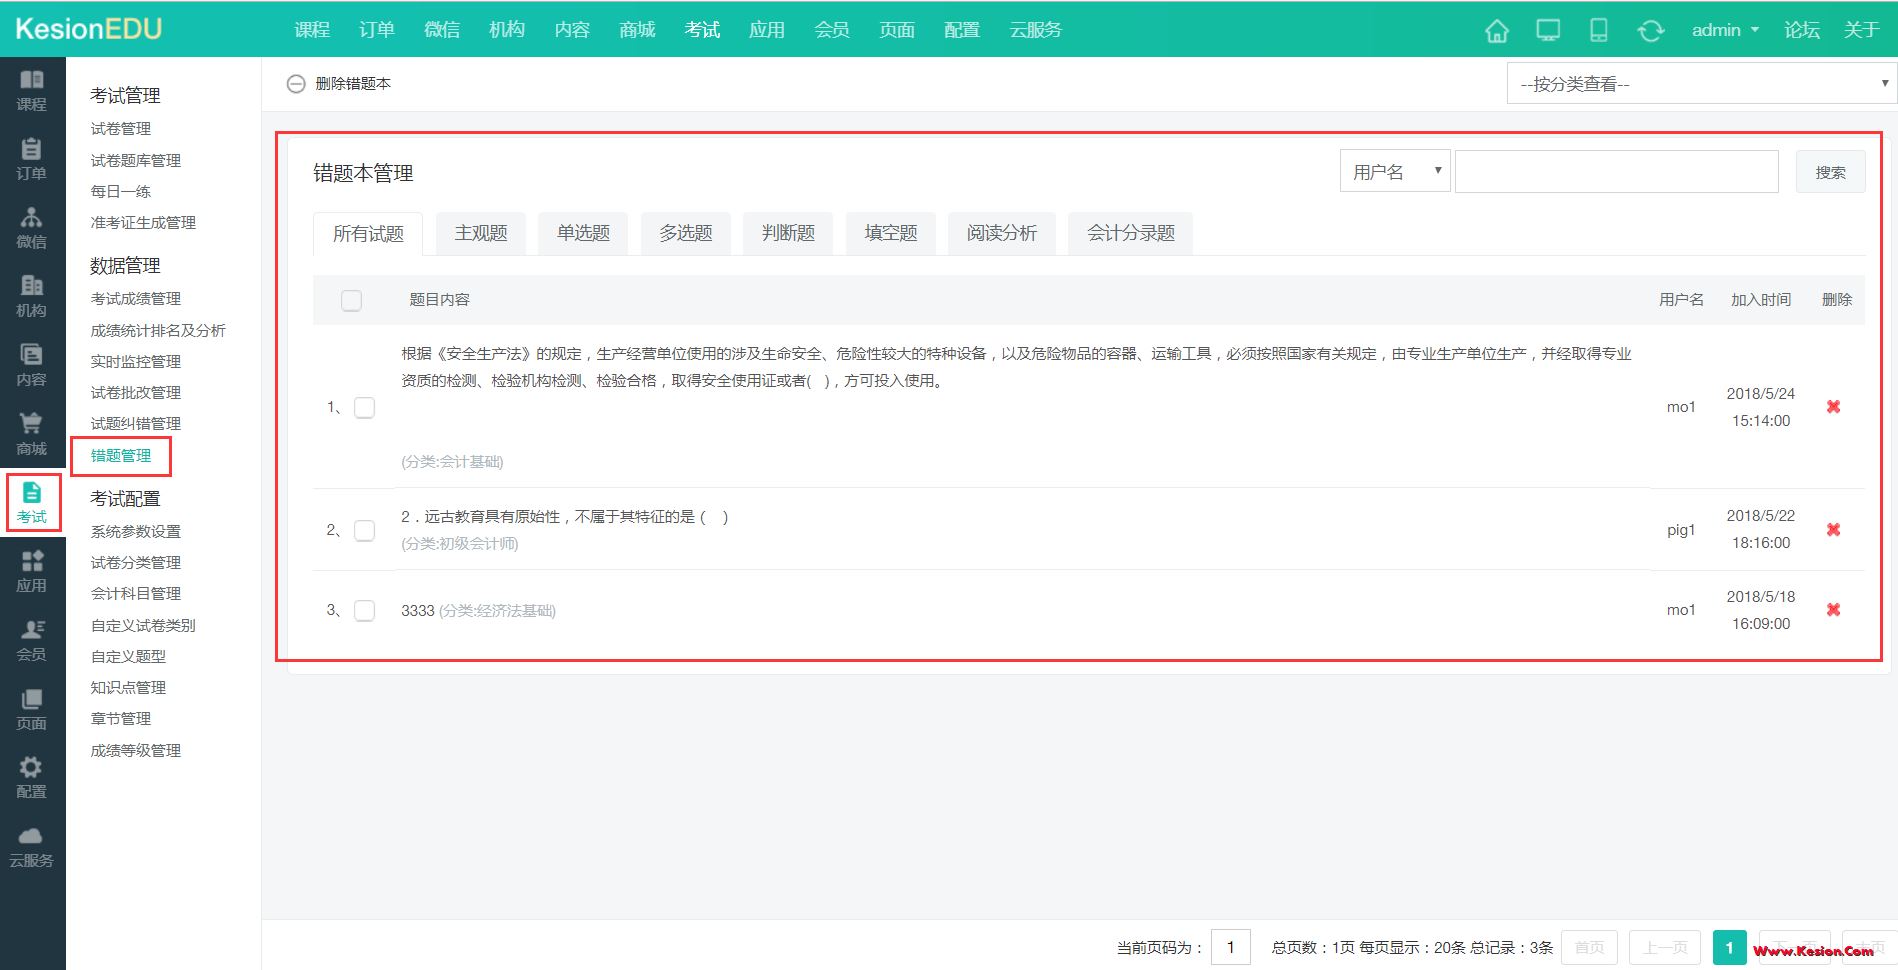Viewport: 1898px width, 970px height.
Task: Click the desktop monitor preview icon
Action: [x=1547, y=31]
